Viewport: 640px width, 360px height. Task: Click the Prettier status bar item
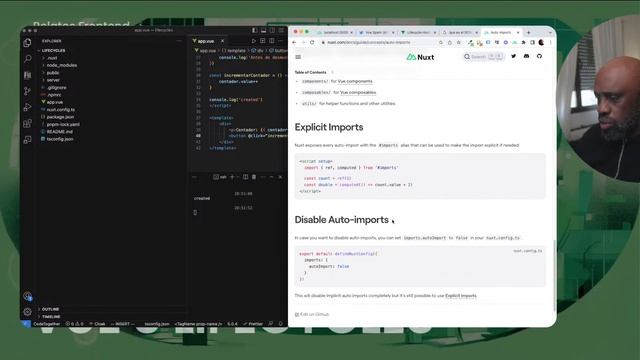(253, 324)
